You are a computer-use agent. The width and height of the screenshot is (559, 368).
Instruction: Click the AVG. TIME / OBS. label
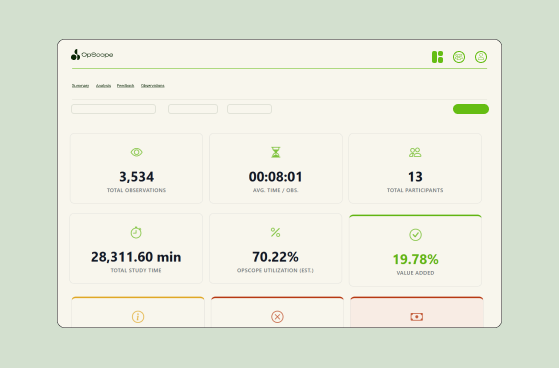point(276,190)
